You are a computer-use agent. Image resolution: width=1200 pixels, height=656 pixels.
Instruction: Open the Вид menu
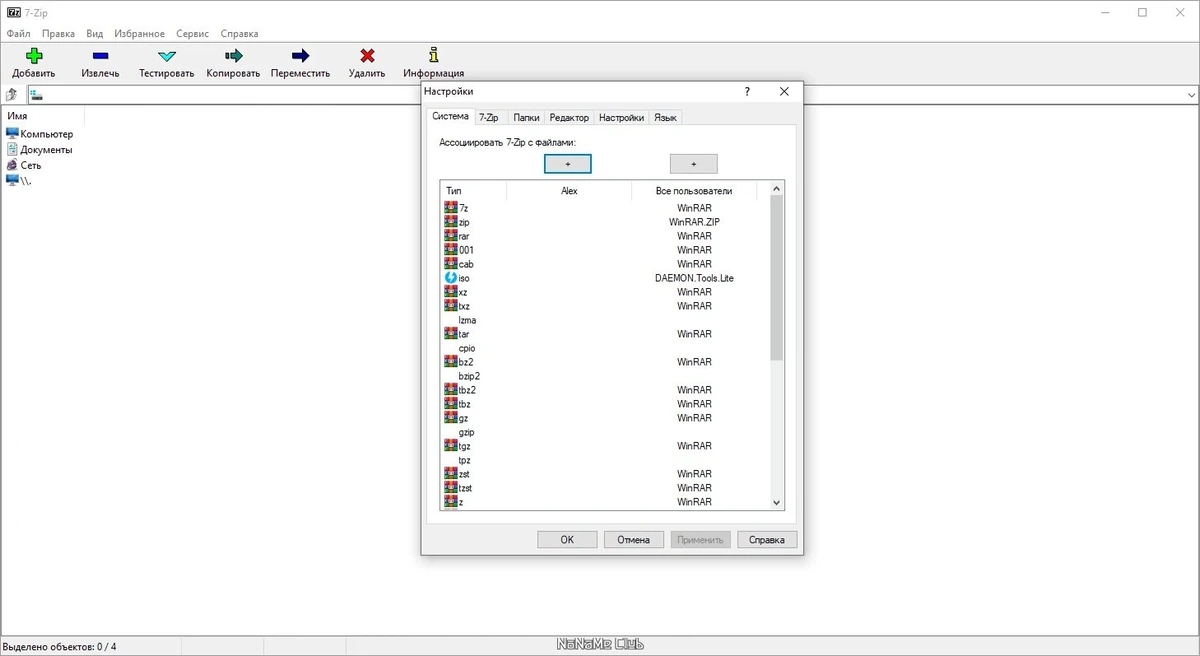95,34
